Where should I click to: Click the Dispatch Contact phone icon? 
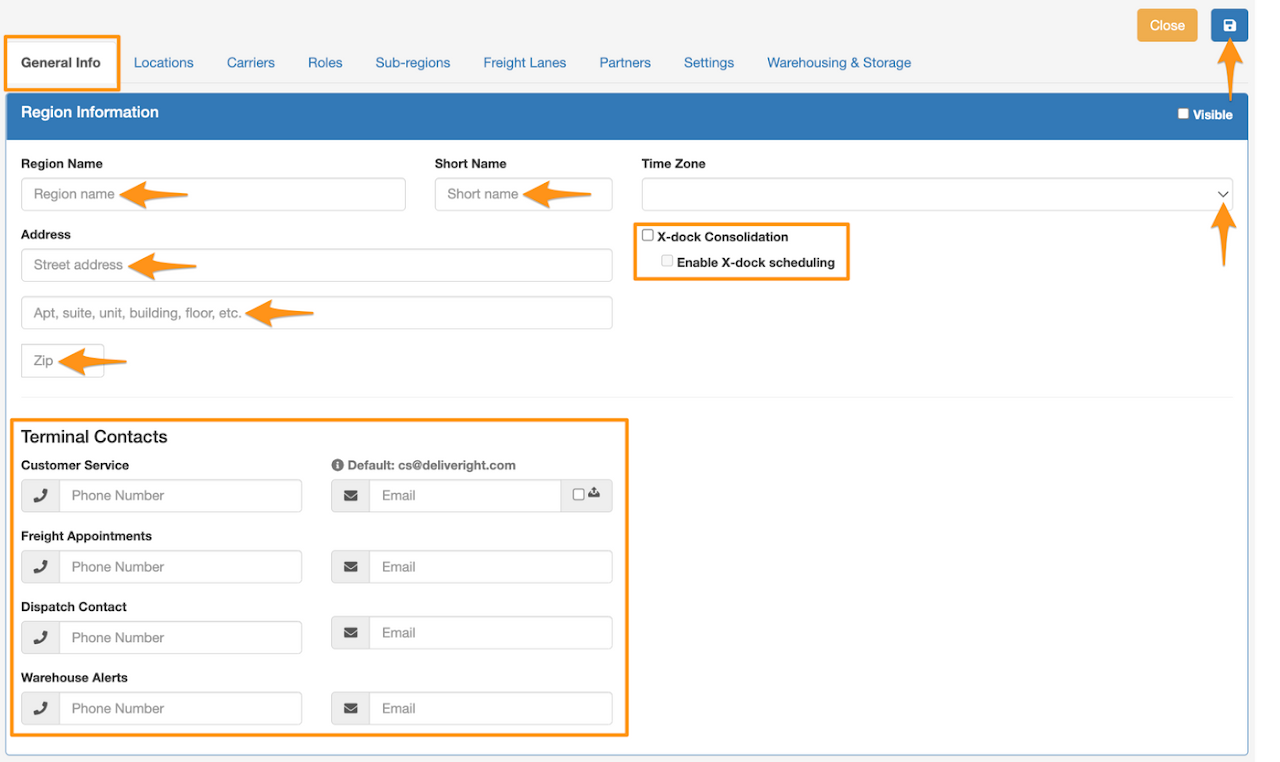(x=40, y=638)
